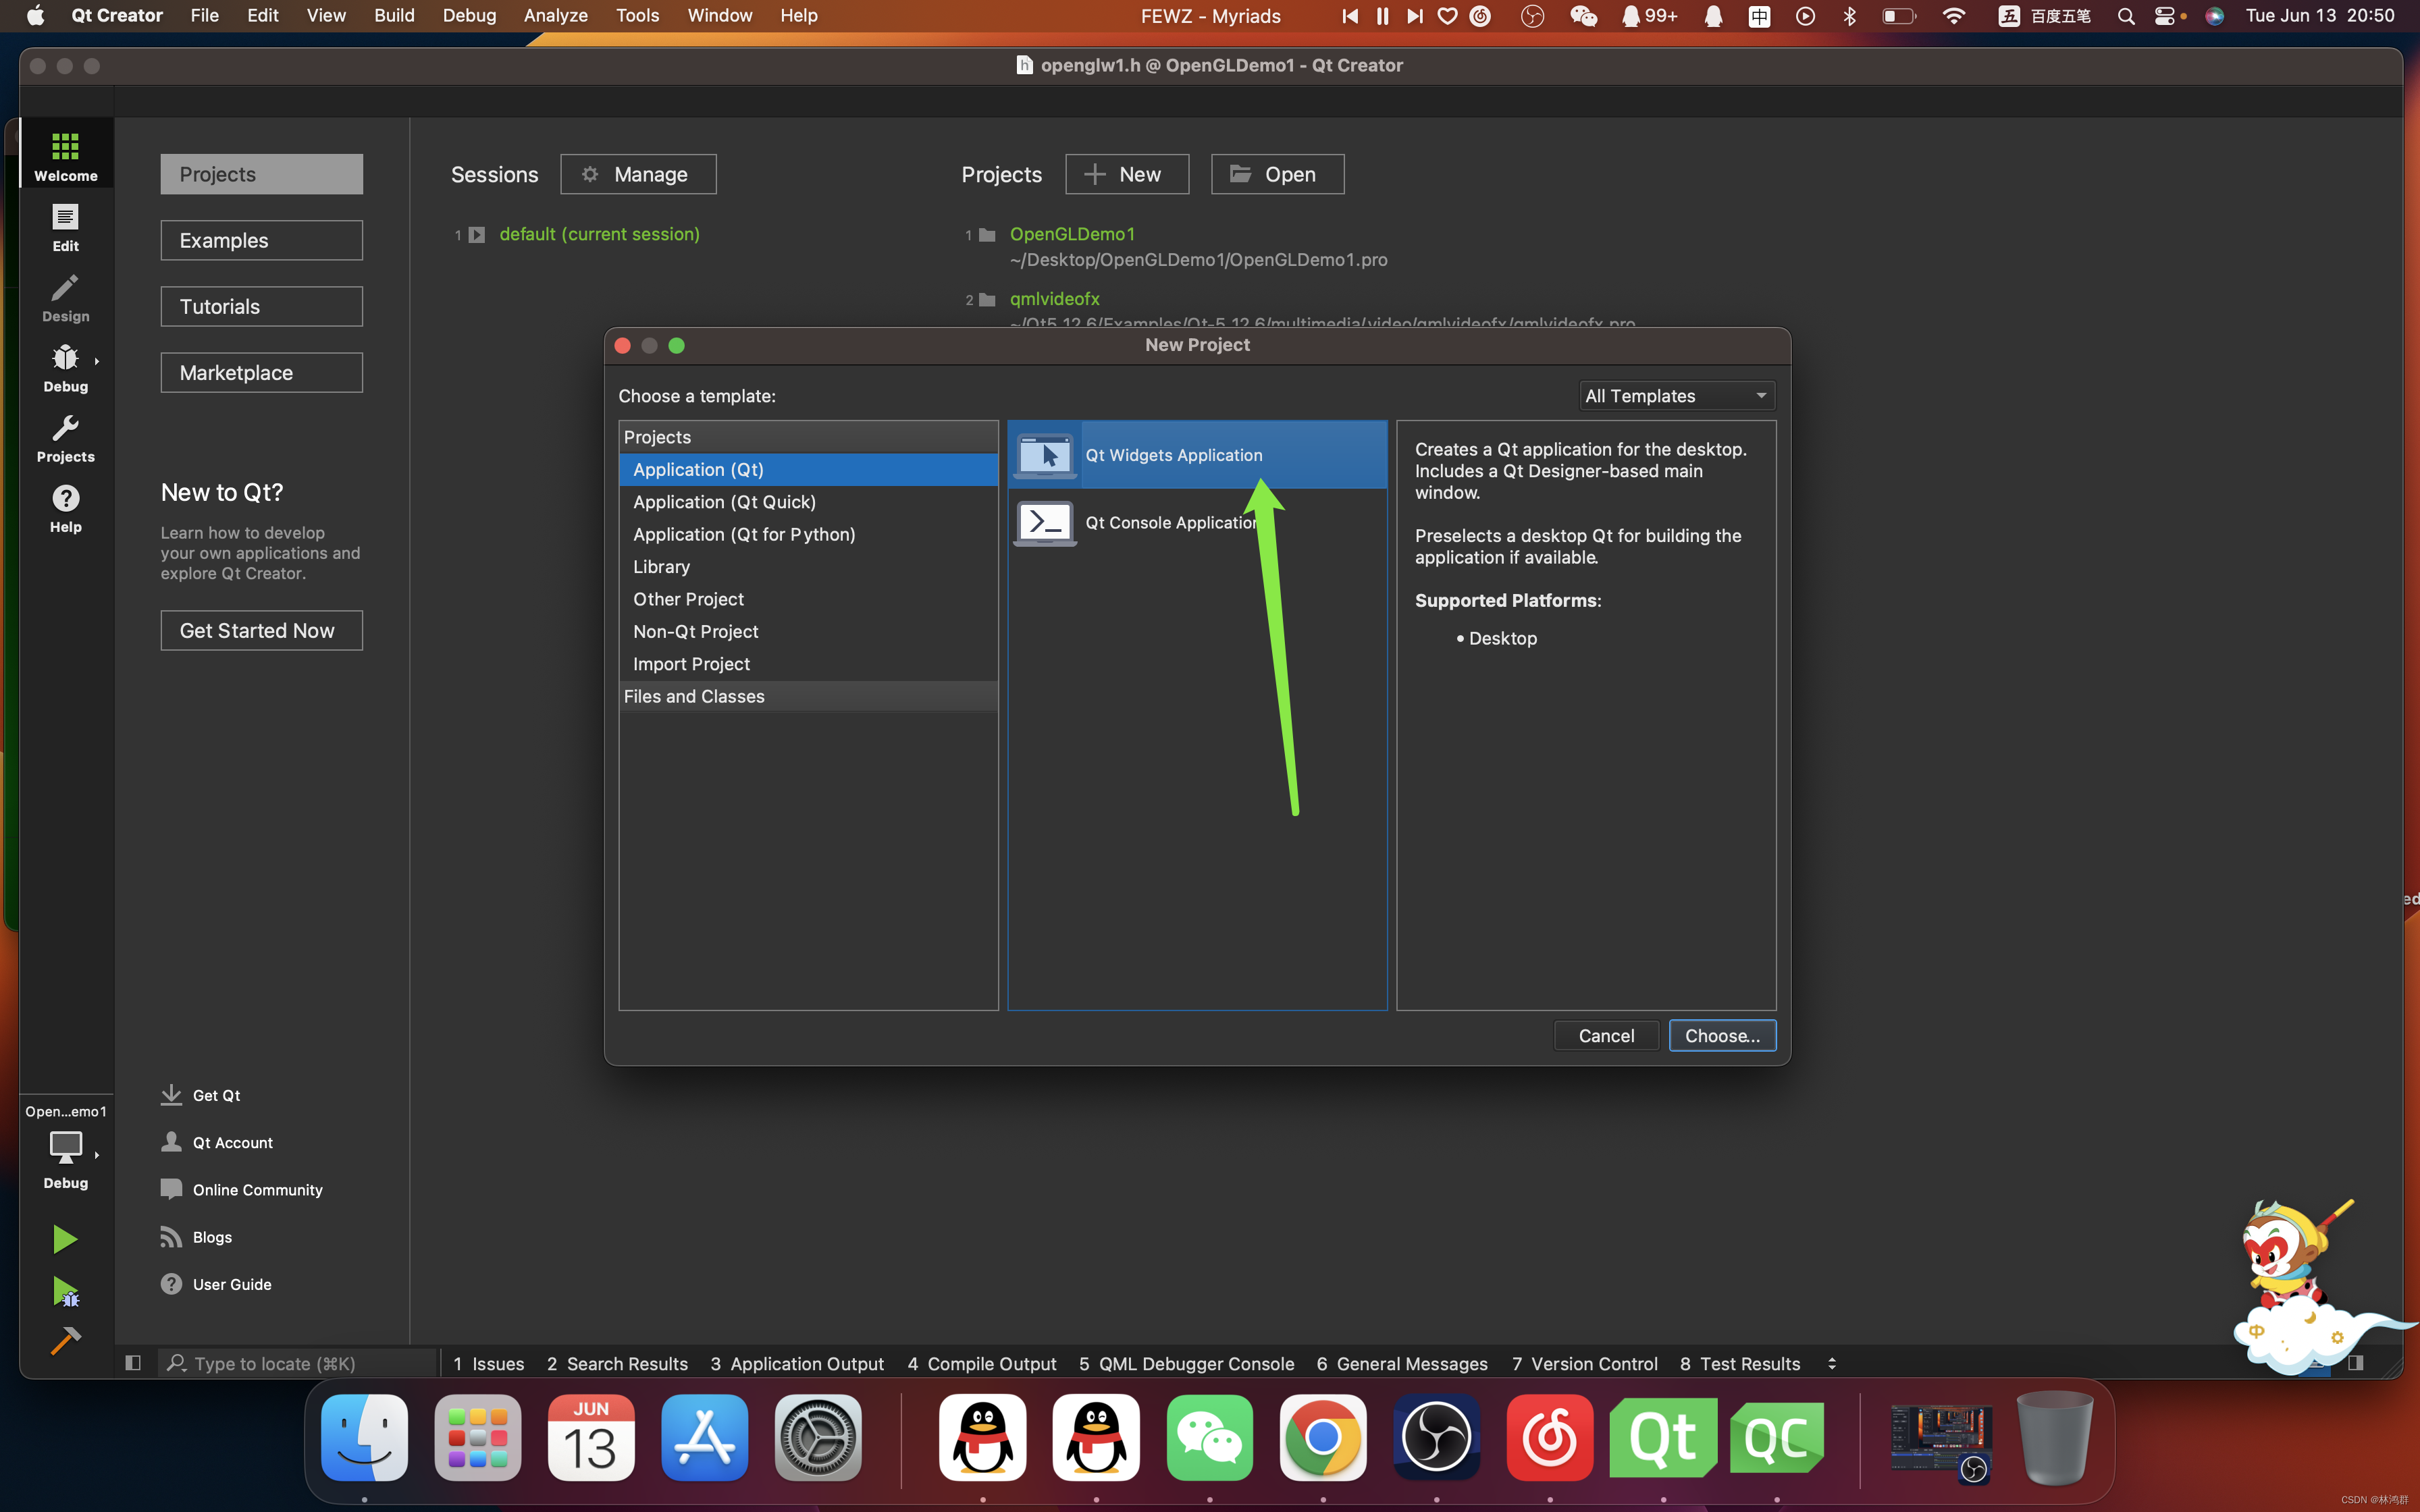This screenshot has width=2420, height=1512.
Task: Click the Build hammer icon
Action: click(65, 1340)
